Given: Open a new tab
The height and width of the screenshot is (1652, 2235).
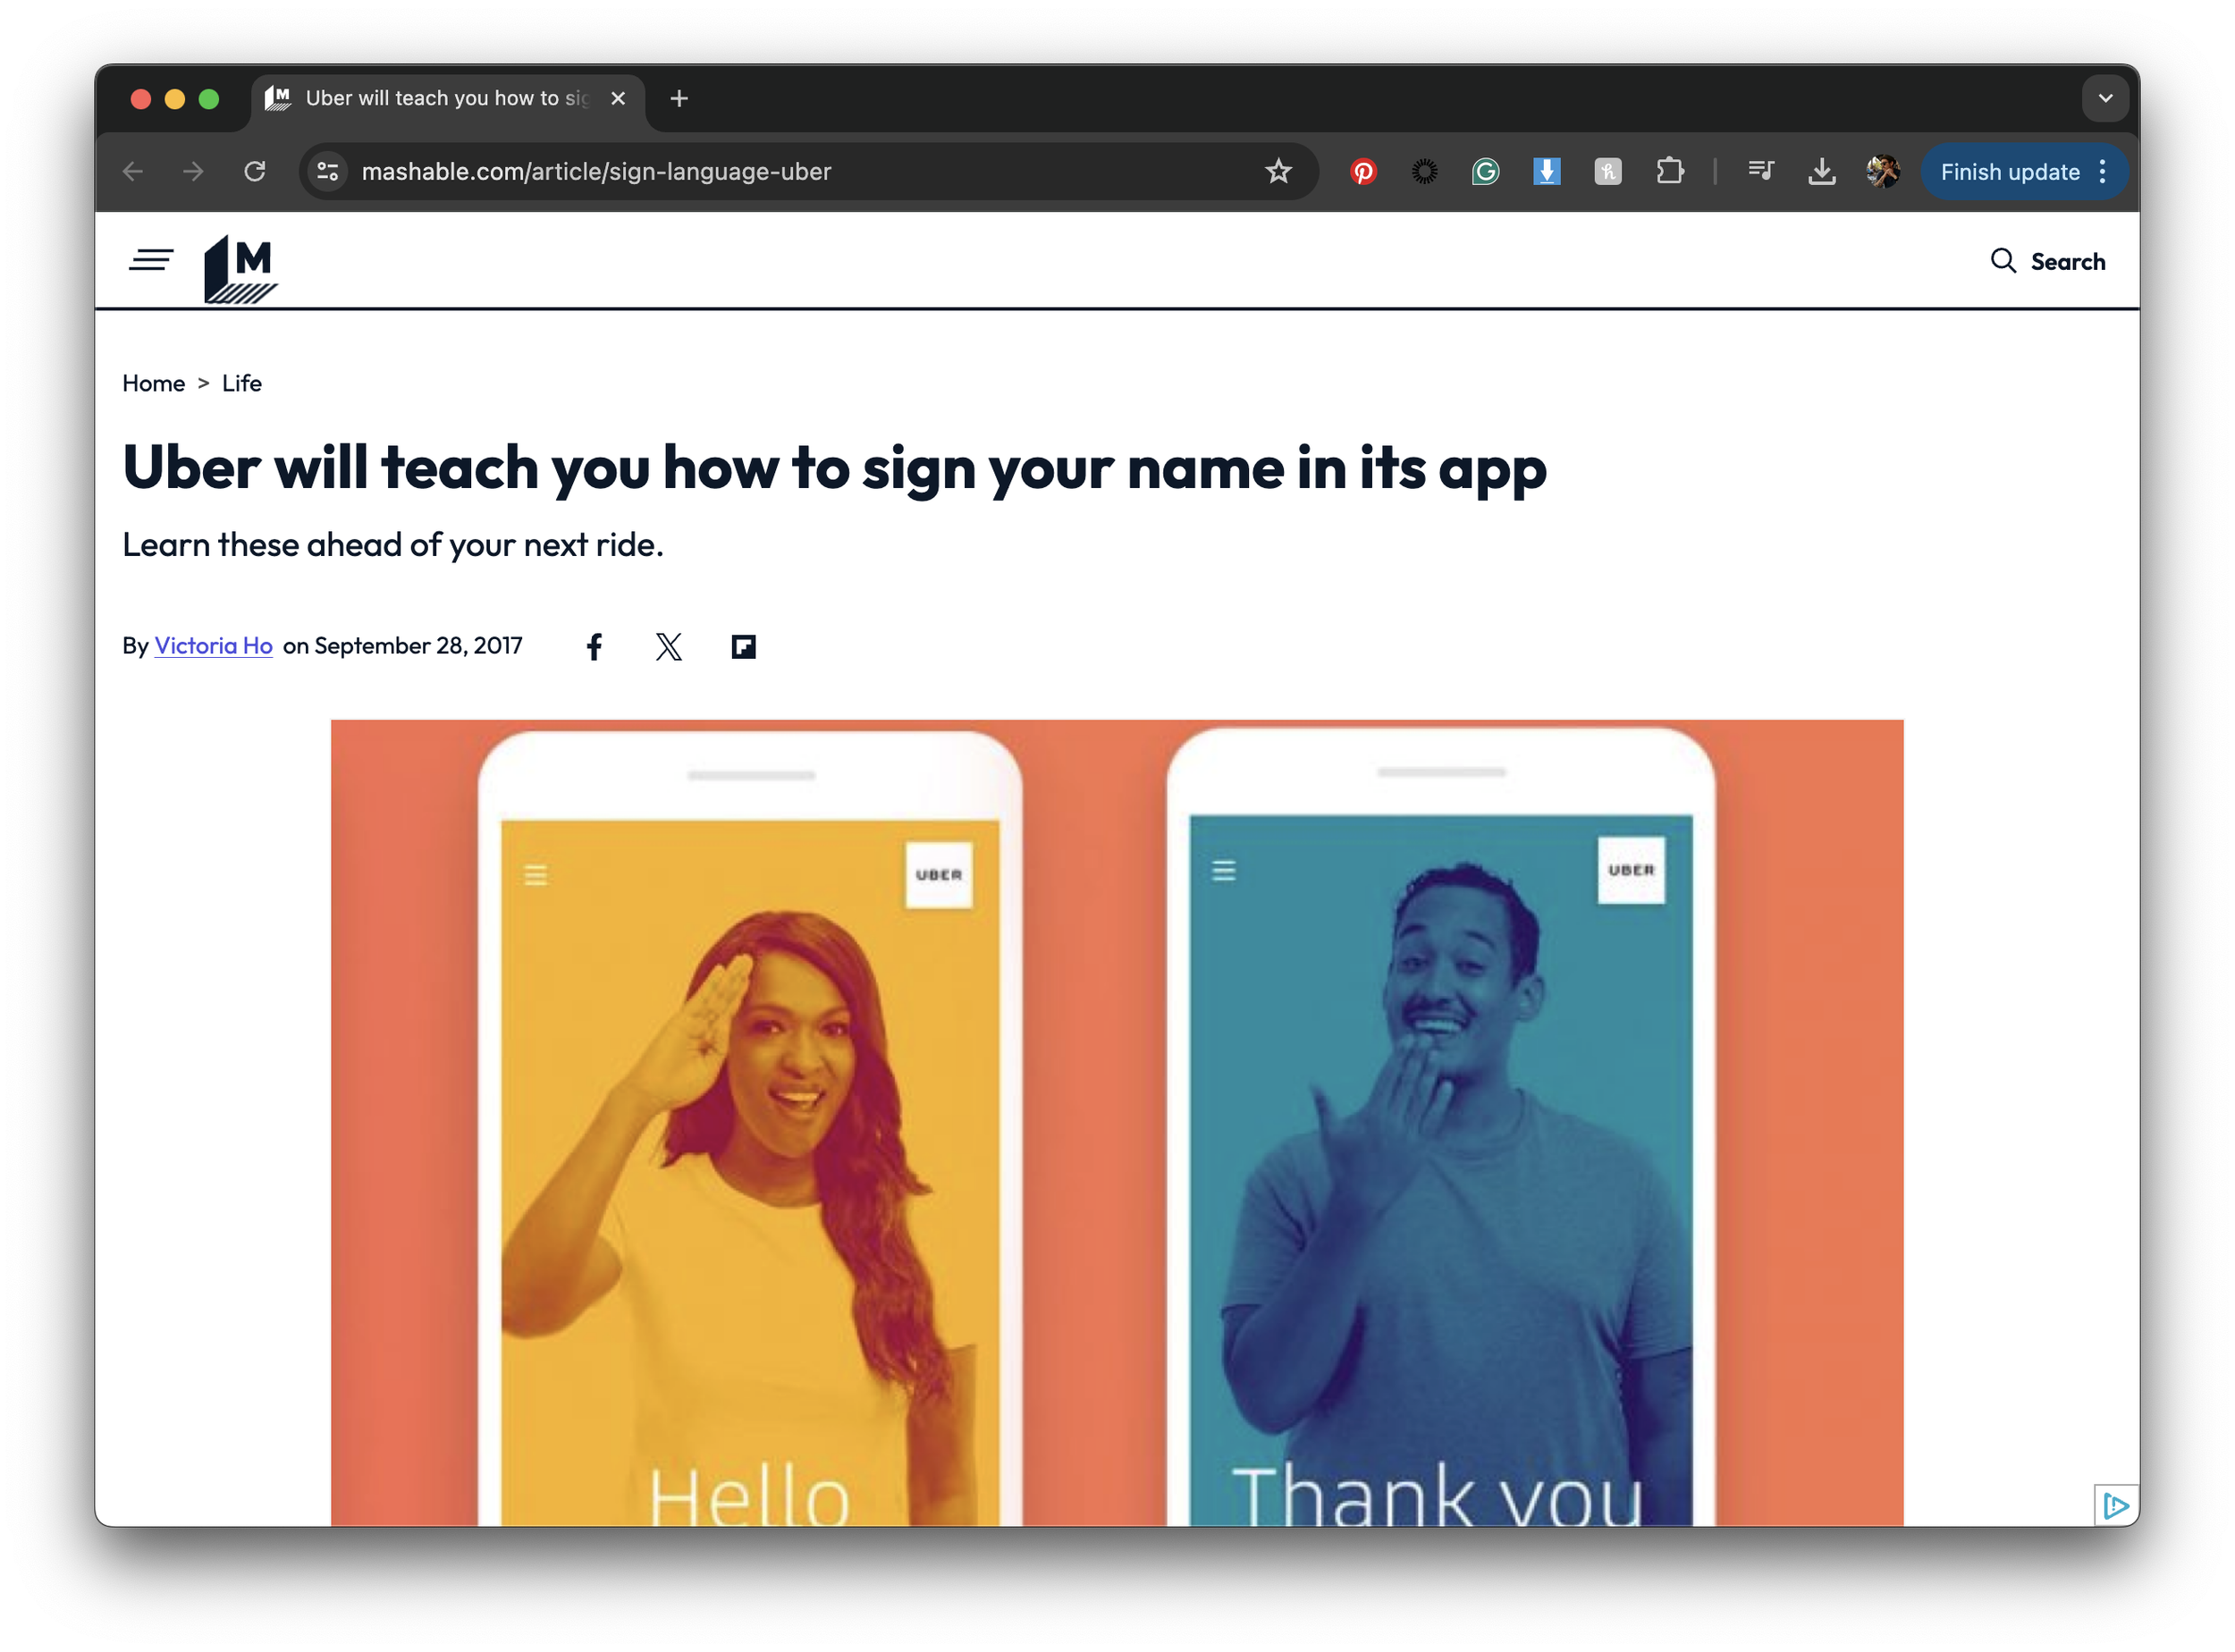Looking at the screenshot, I should tap(679, 99).
